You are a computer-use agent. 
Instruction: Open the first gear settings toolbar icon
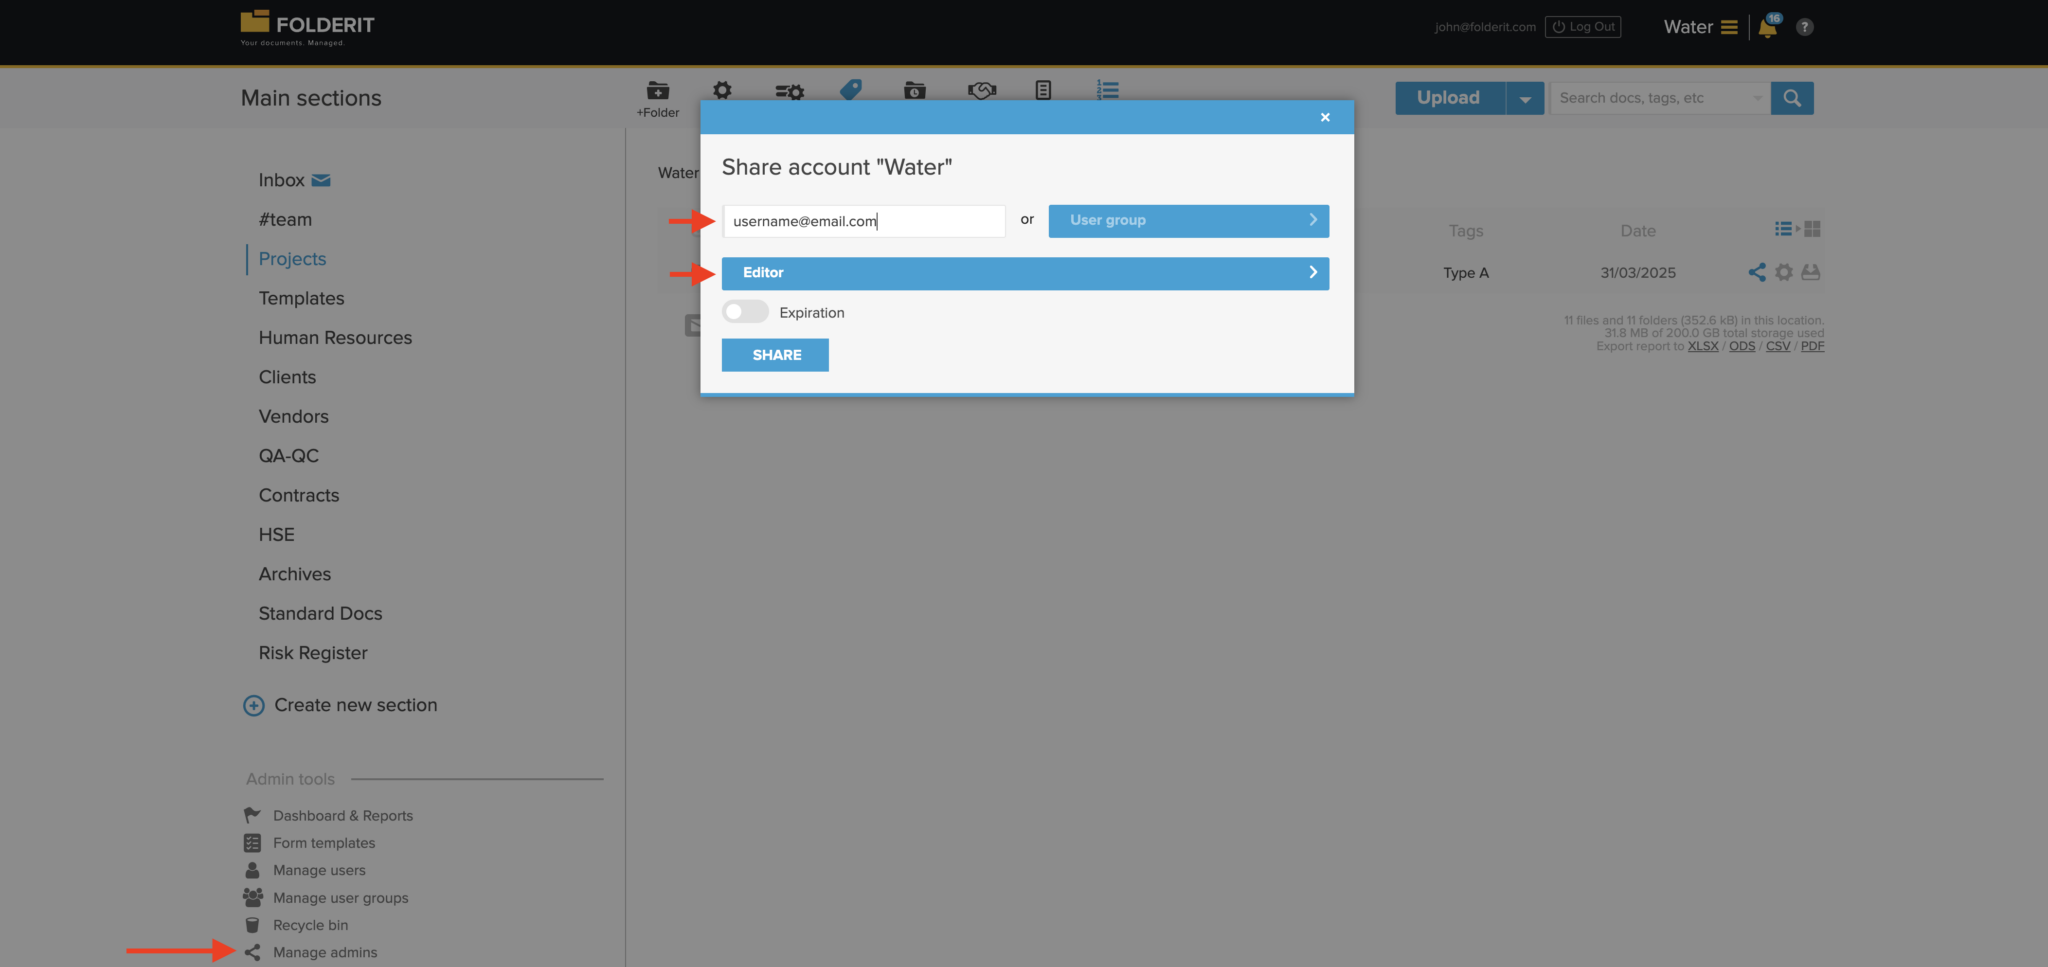pos(722,90)
